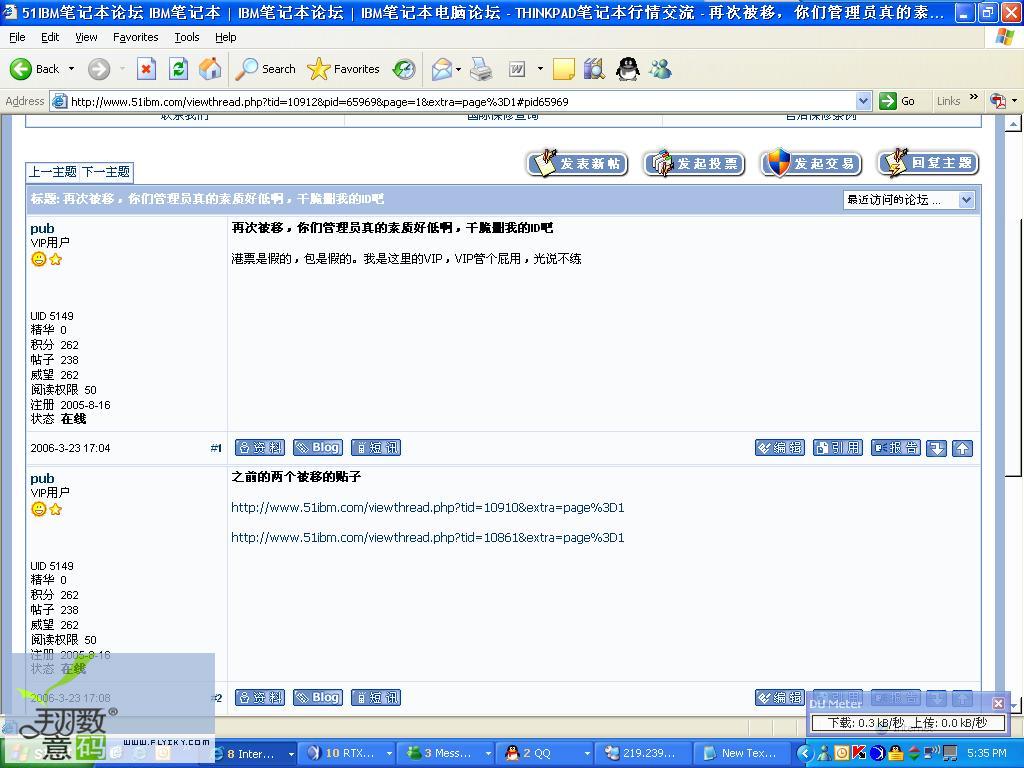Open the Edit with Word dropdown arrow
Image resolution: width=1024 pixels, height=768 pixels.
pos(540,69)
